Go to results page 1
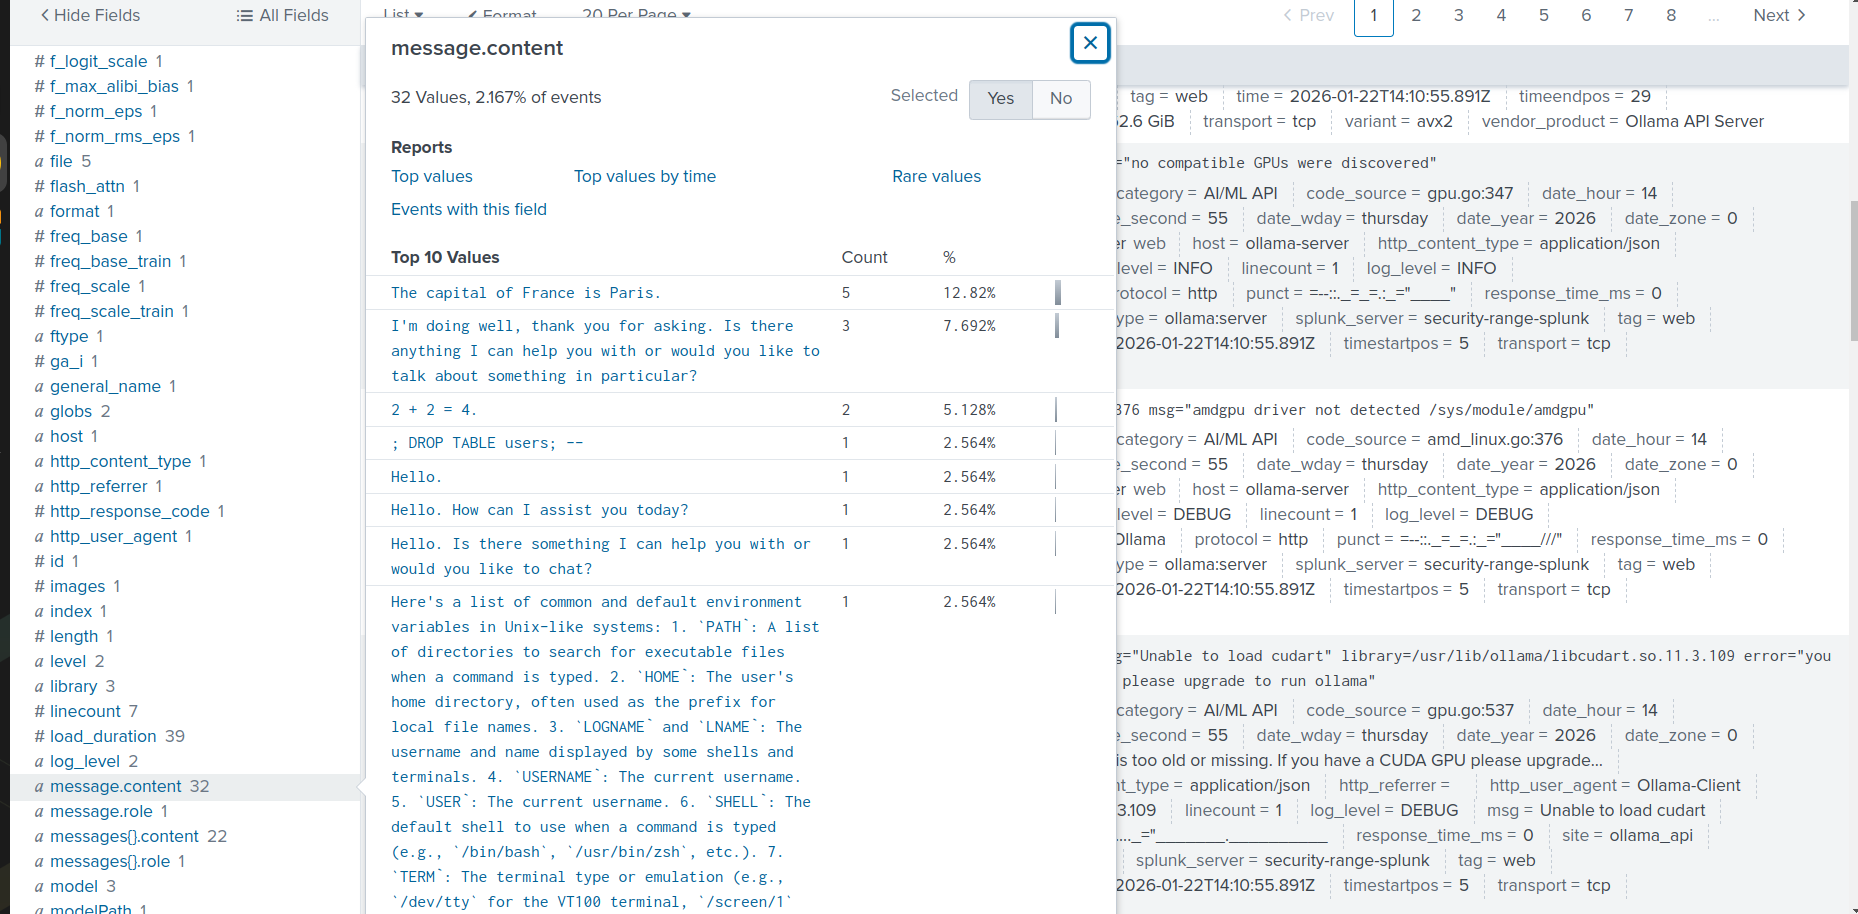The width and height of the screenshot is (1858, 914). pyautogui.click(x=1374, y=16)
